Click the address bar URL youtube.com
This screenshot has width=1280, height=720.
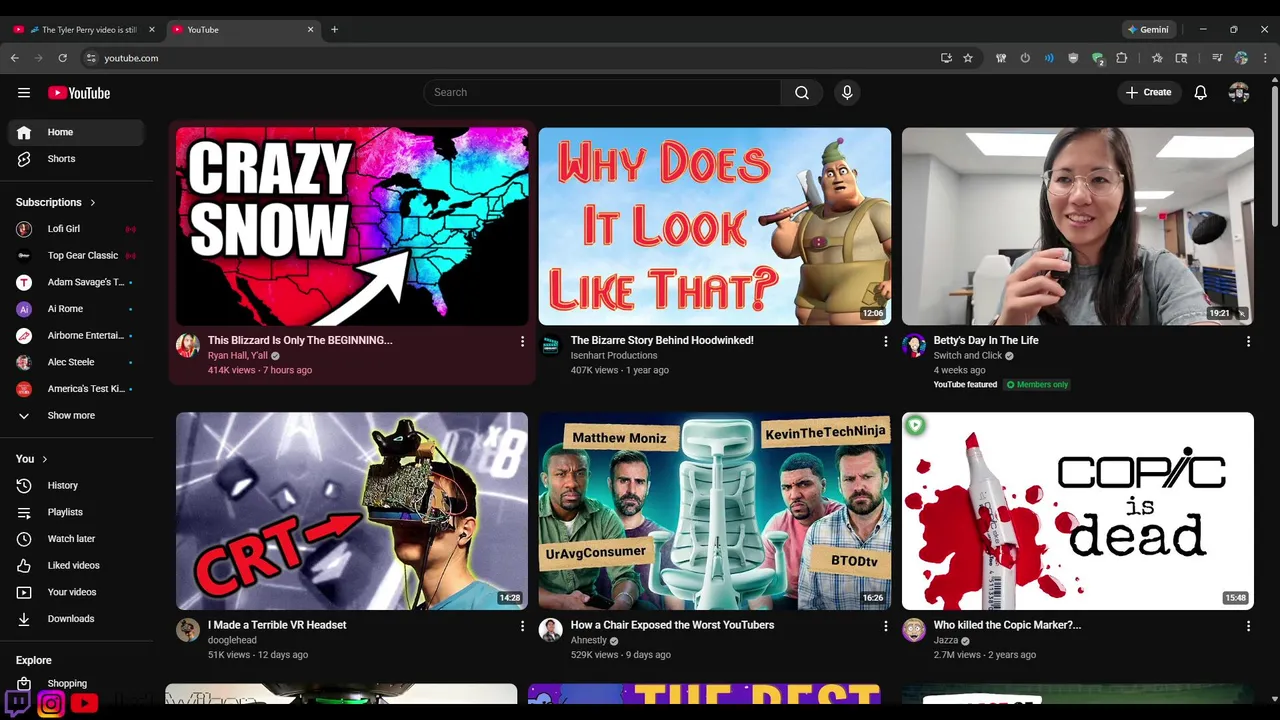pyautogui.click(x=131, y=58)
